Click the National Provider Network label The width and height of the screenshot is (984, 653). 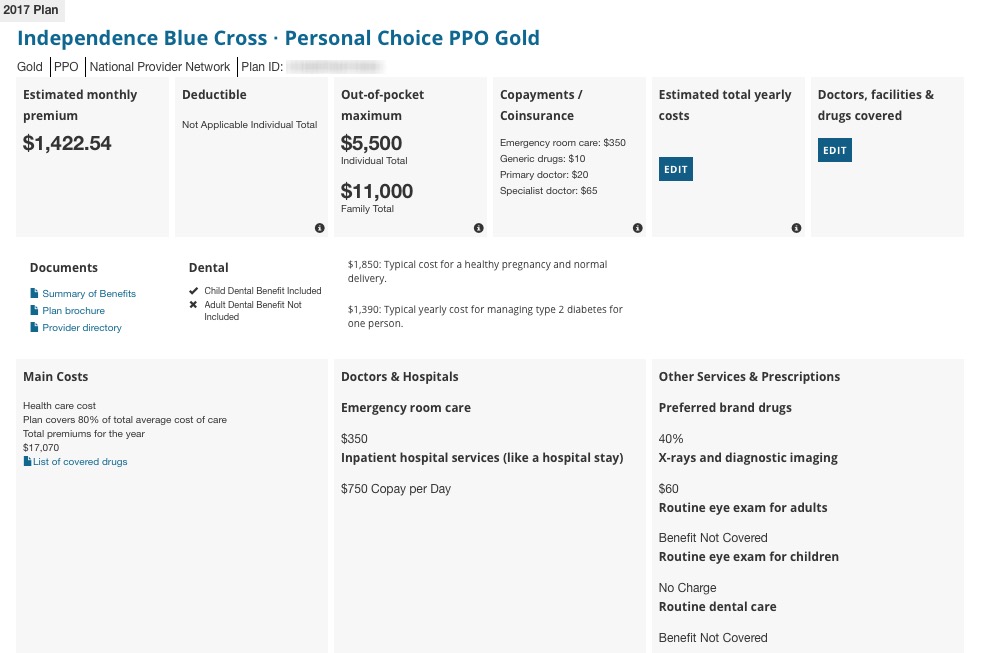click(x=160, y=67)
